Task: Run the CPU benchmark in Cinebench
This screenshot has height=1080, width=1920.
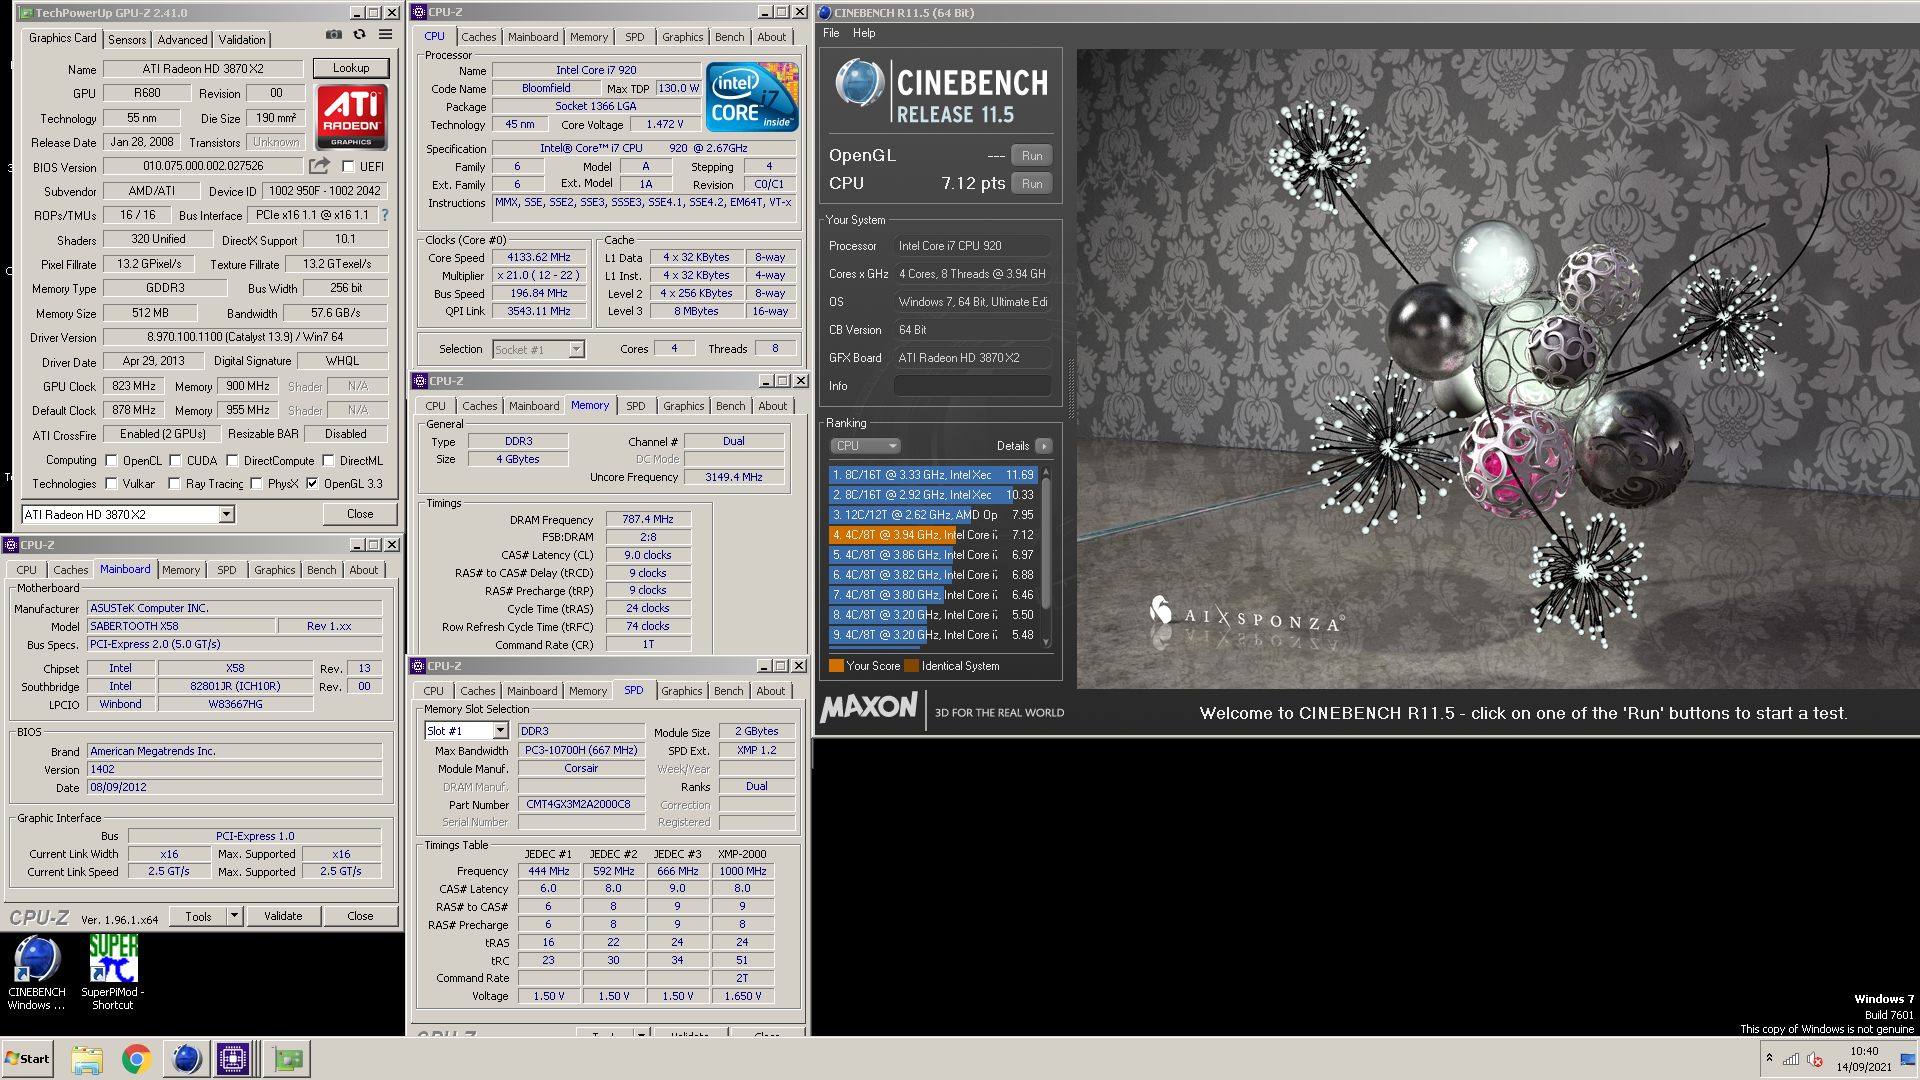Action: coord(1032,184)
